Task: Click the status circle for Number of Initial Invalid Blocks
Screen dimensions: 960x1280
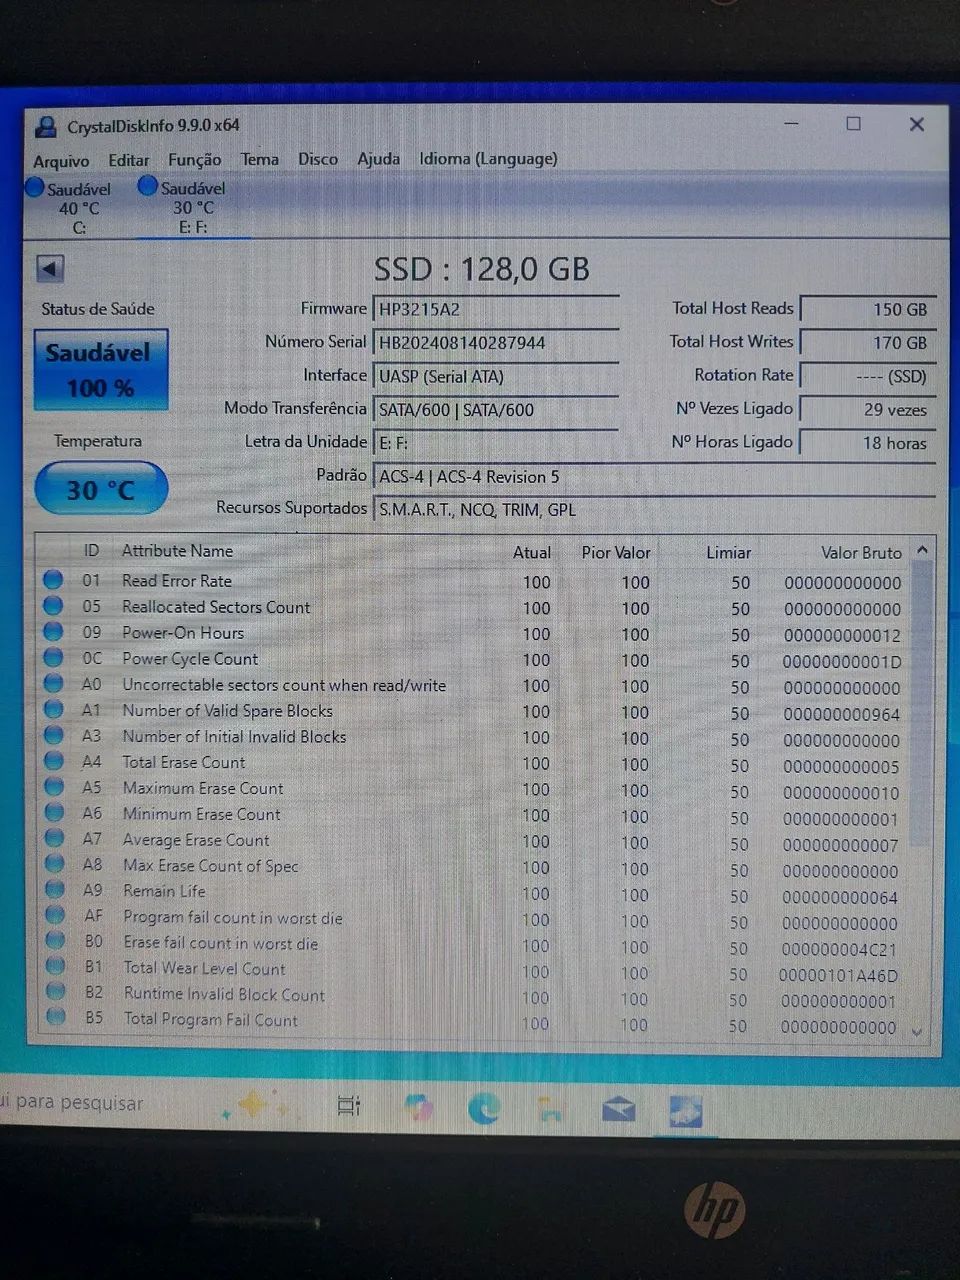Action: click(x=53, y=736)
